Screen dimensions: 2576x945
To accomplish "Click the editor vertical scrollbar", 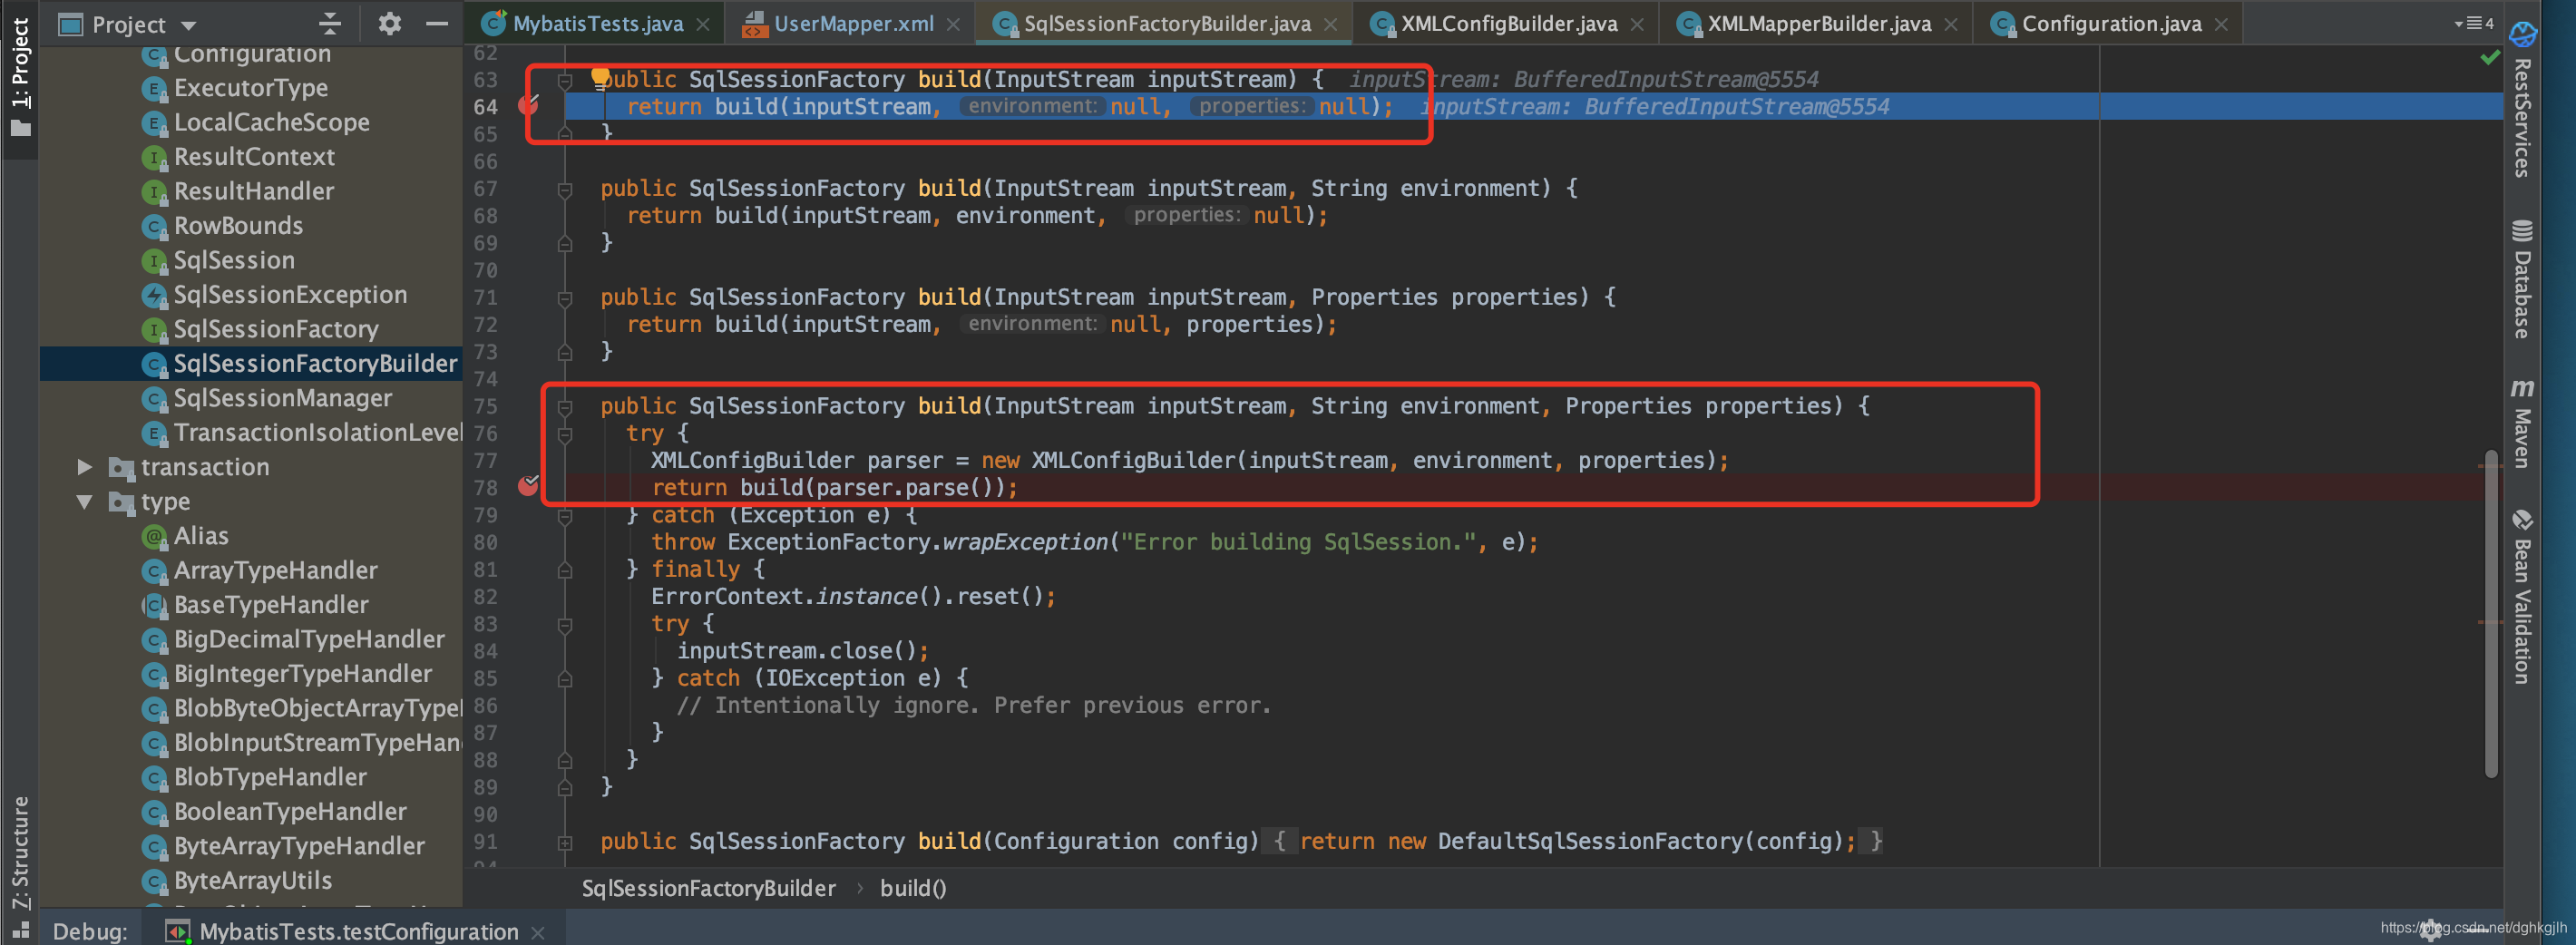I will [x=2490, y=613].
